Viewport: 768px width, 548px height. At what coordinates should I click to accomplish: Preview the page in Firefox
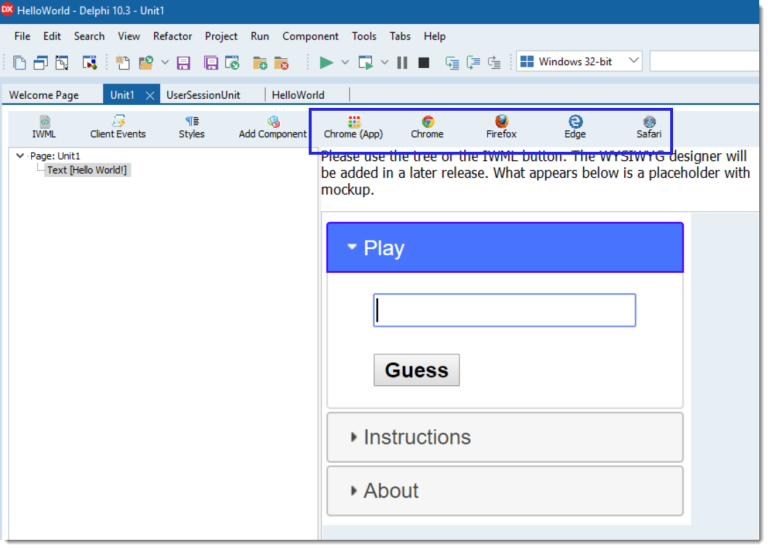click(x=501, y=127)
